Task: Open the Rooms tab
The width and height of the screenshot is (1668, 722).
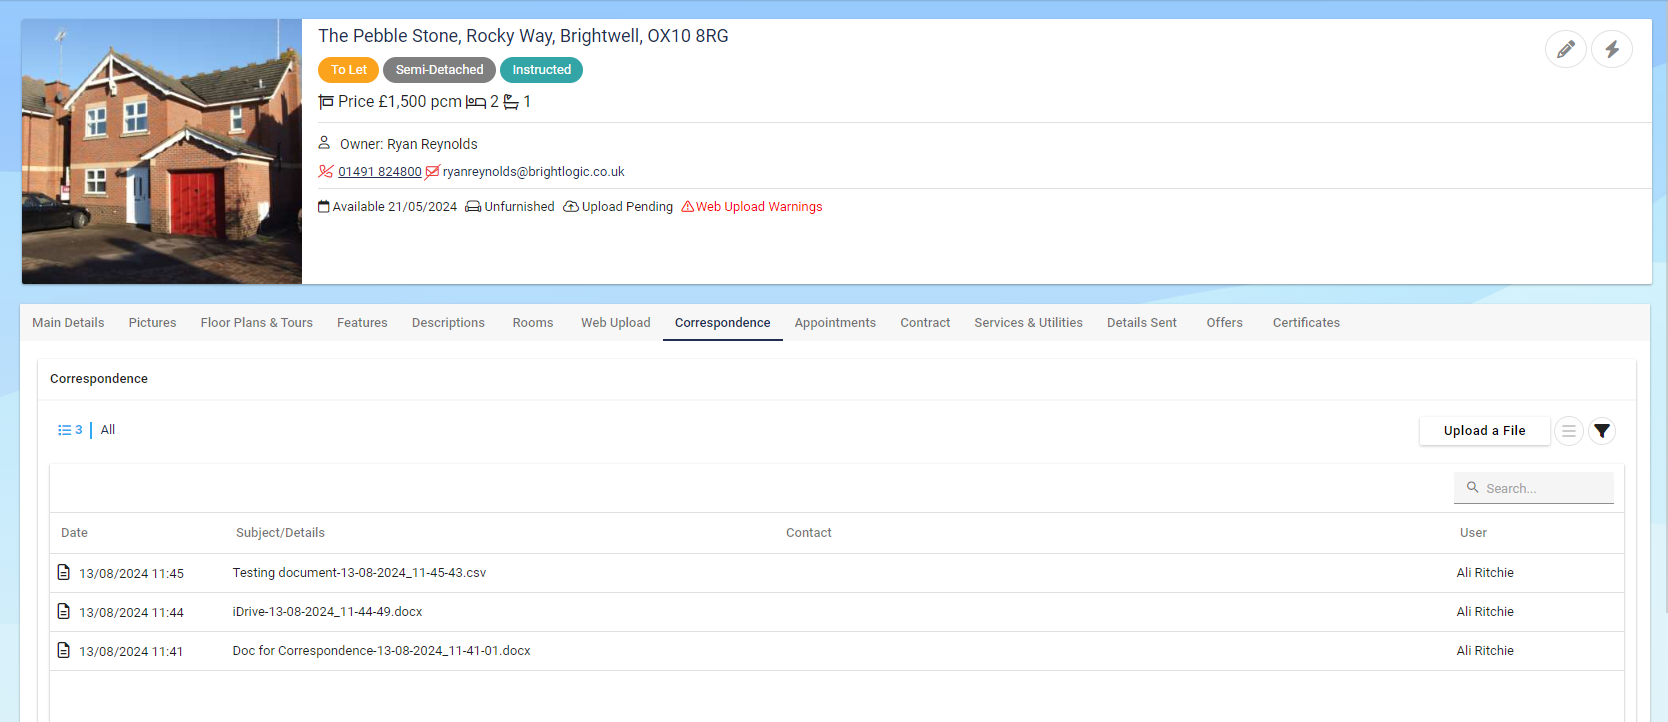Action: click(x=533, y=323)
